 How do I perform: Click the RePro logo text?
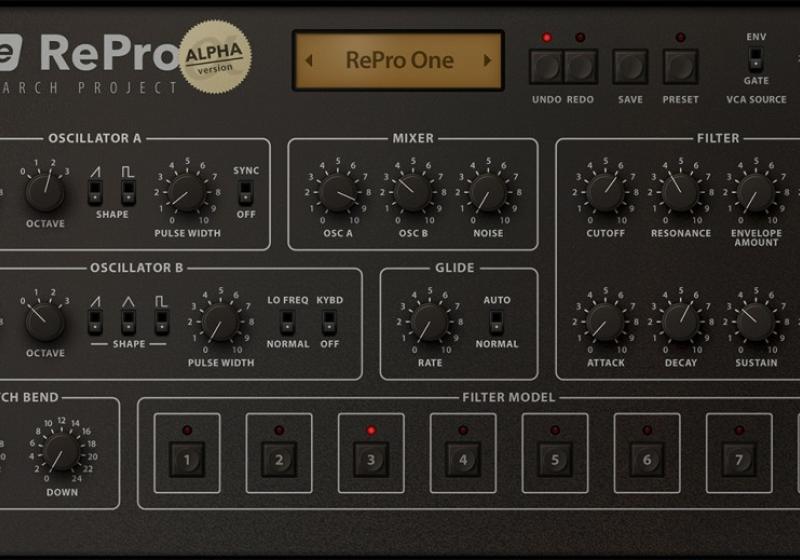click(x=109, y=53)
